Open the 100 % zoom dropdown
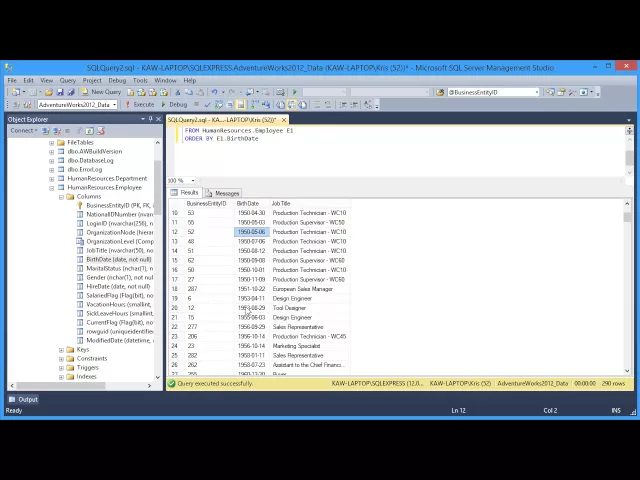 (x=193, y=180)
